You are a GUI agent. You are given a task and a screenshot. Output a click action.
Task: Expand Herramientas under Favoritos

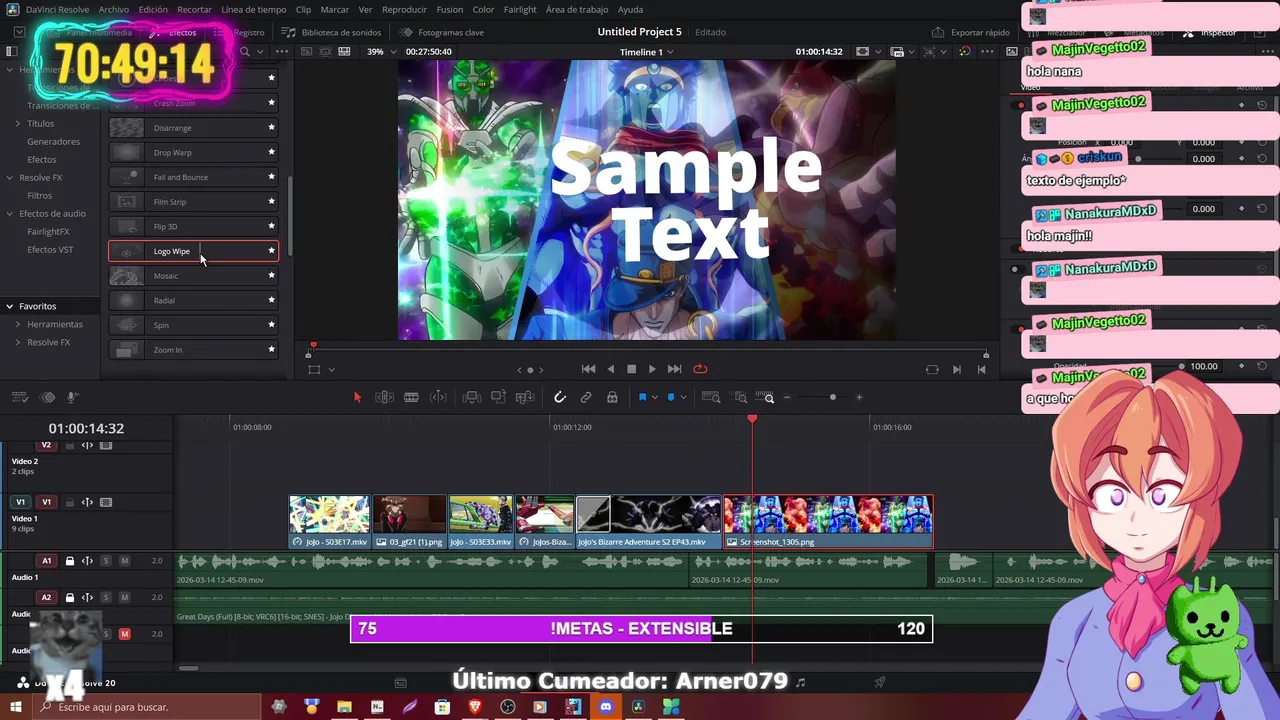[x=17, y=324]
